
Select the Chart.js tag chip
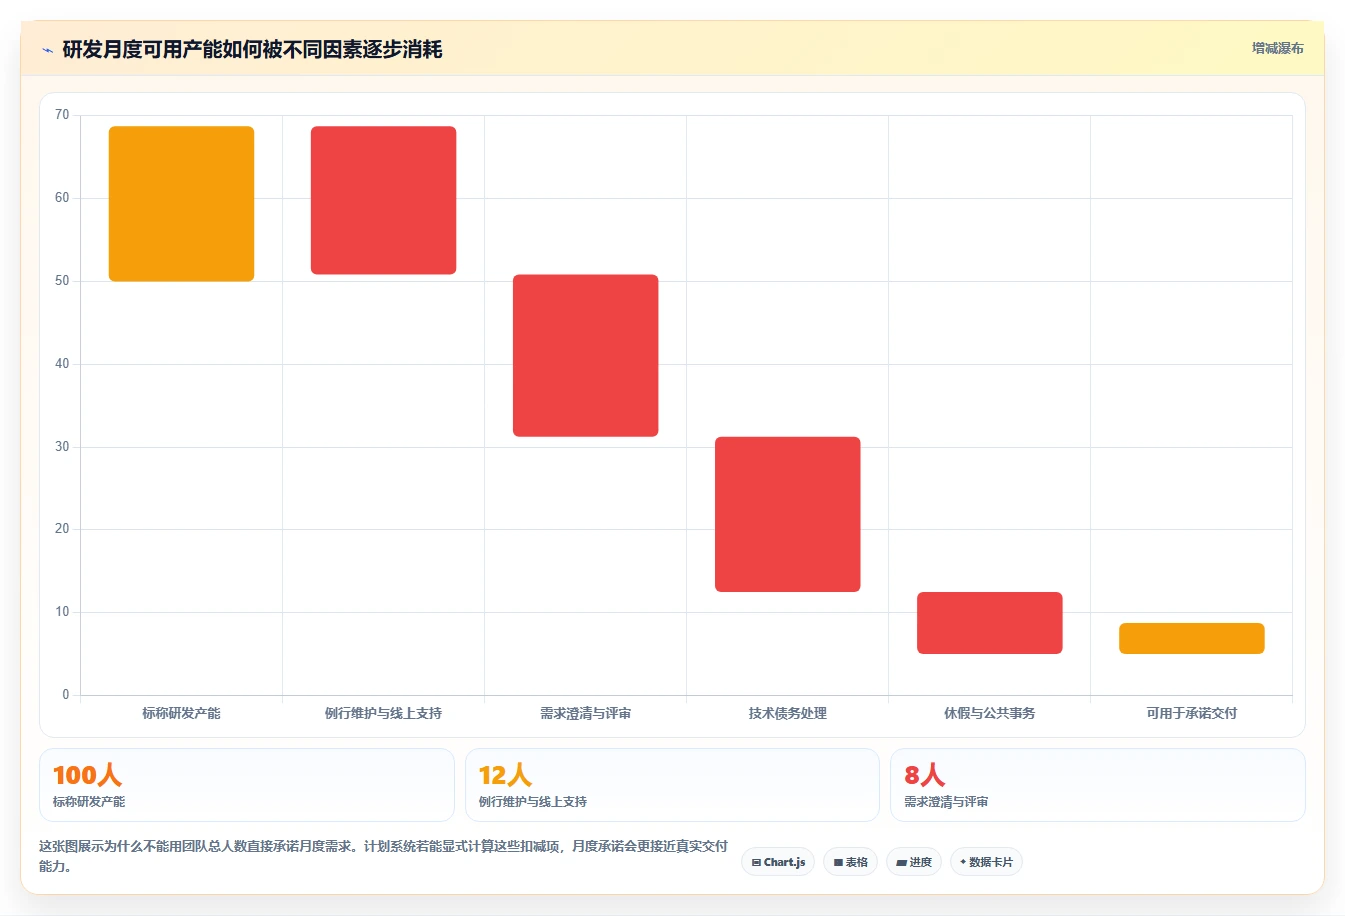click(778, 862)
